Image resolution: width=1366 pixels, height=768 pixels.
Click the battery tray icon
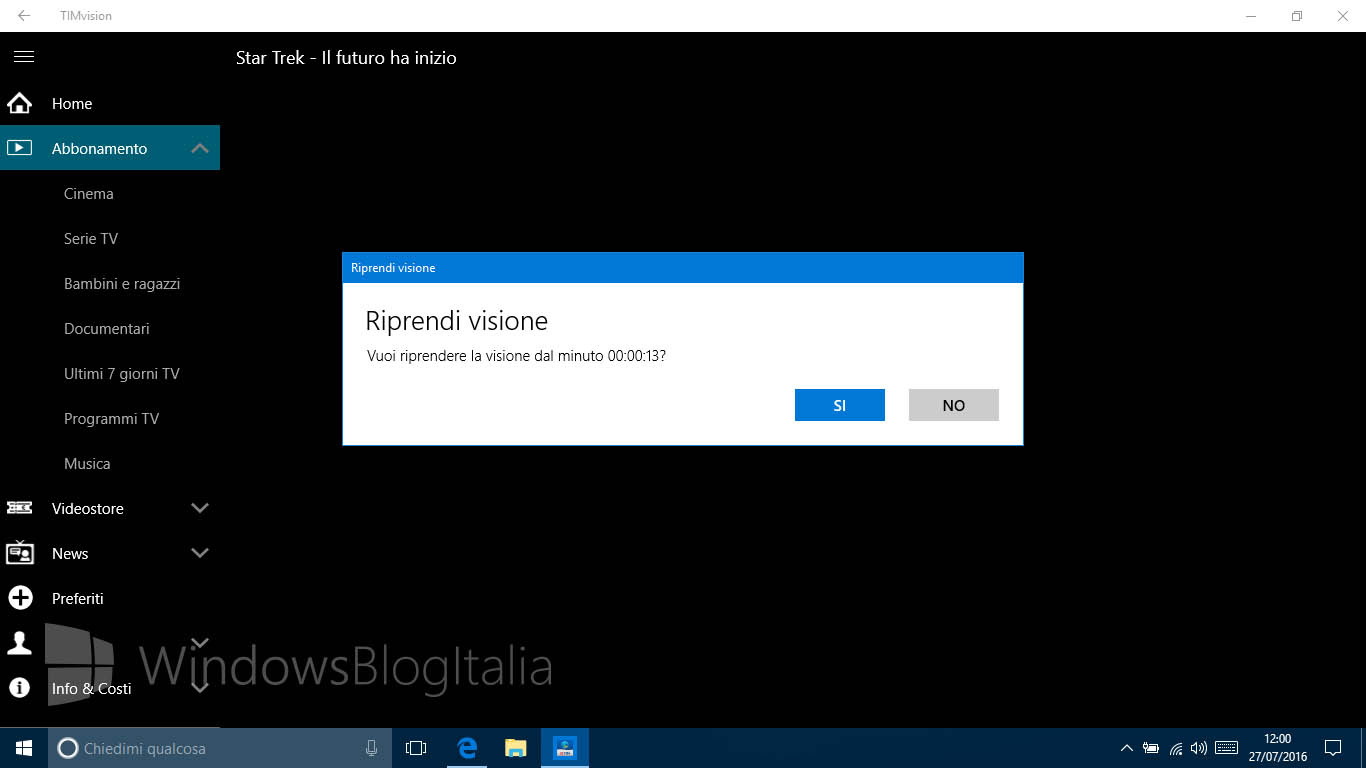[x=1151, y=748]
